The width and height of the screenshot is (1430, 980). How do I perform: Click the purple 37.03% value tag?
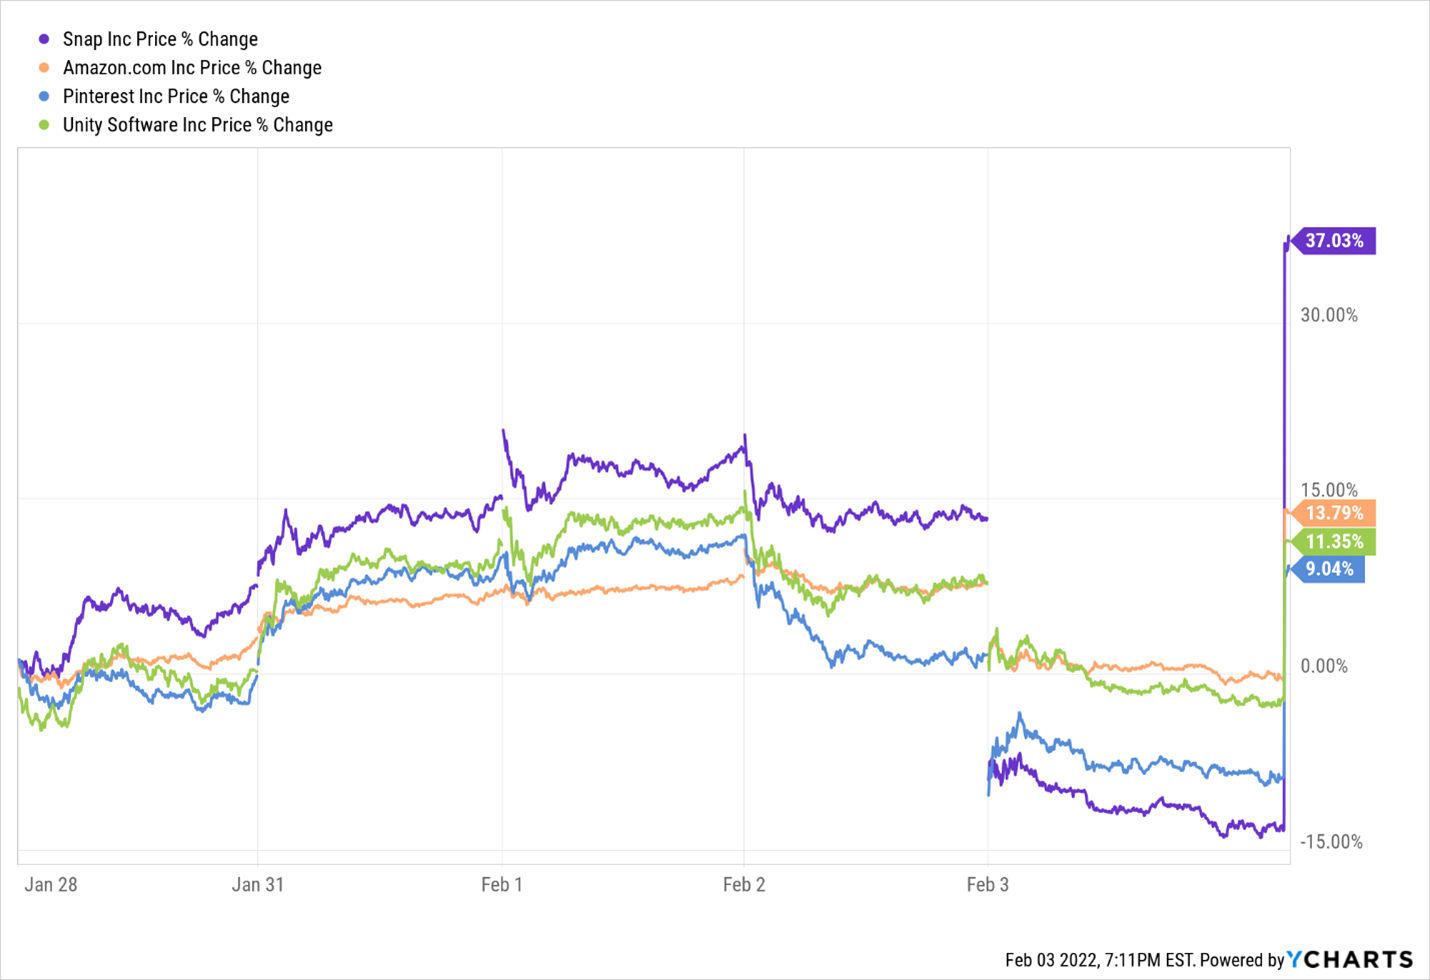(x=1334, y=241)
